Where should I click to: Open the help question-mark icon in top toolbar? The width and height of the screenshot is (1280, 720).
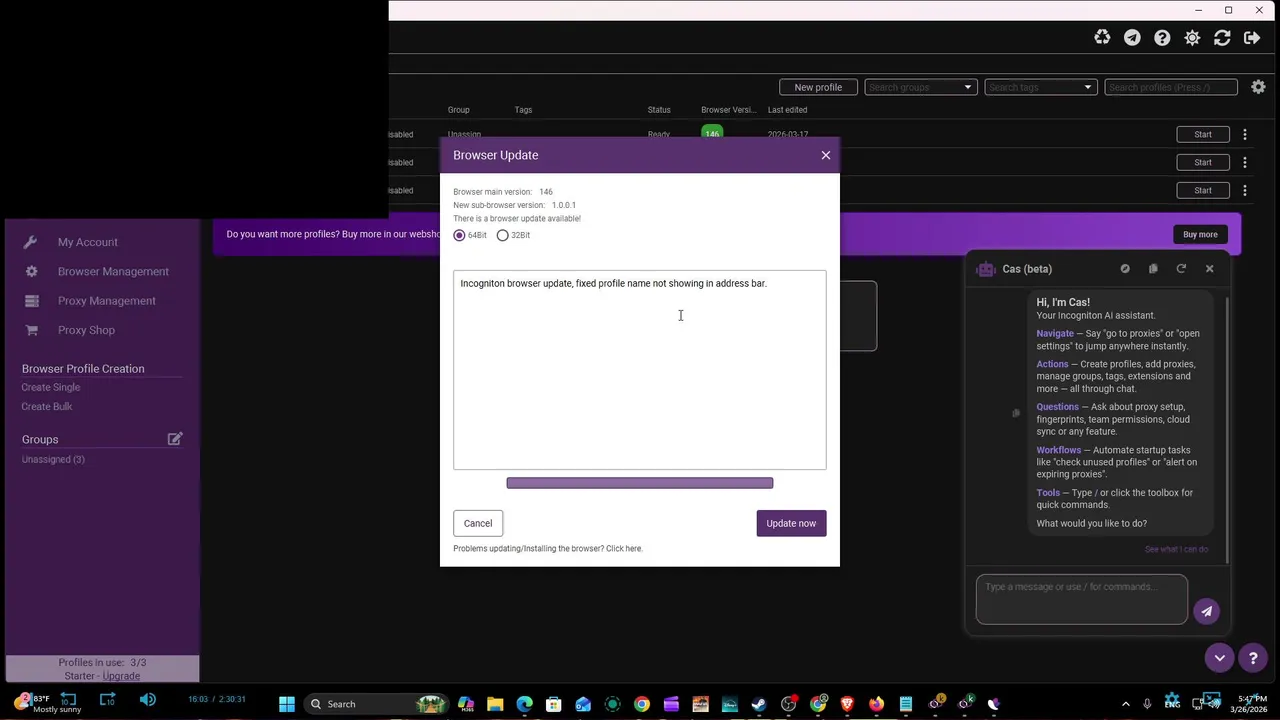[x=1162, y=37]
